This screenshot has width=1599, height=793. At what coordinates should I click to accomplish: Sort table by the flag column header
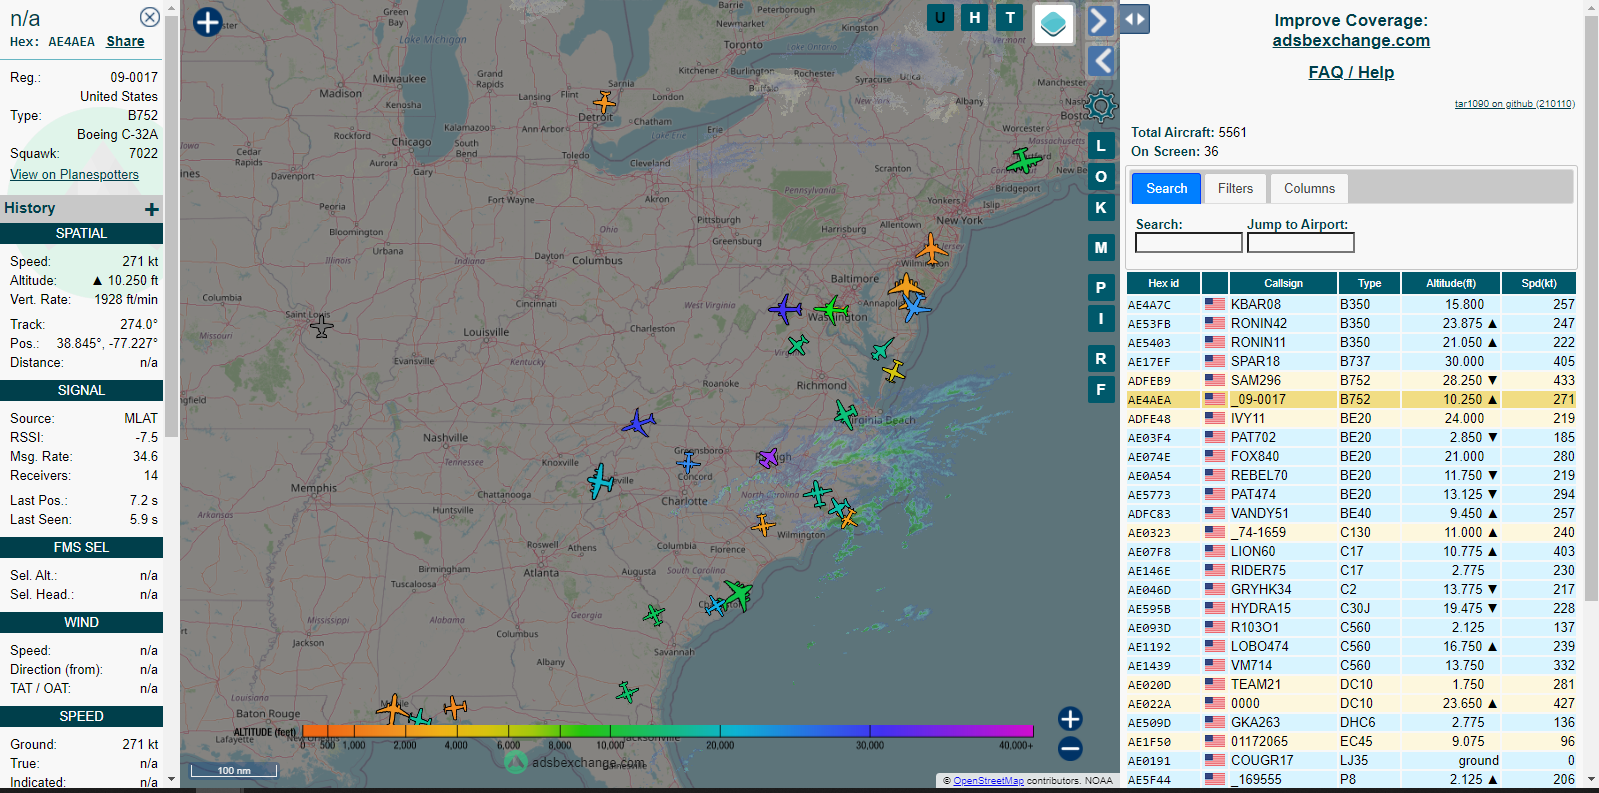pos(1215,283)
